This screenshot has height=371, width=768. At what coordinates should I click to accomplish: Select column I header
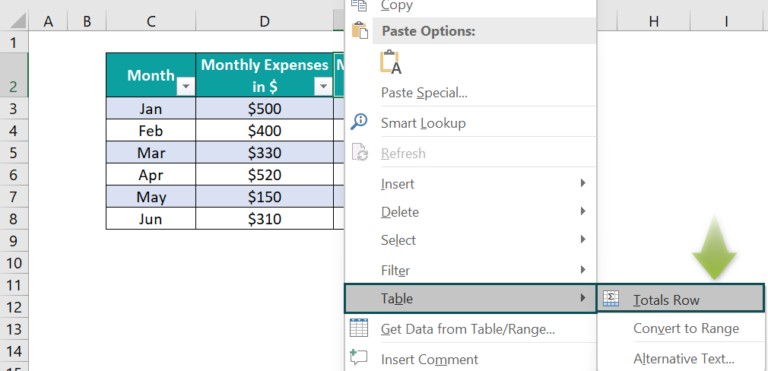click(x=726, y=21)
